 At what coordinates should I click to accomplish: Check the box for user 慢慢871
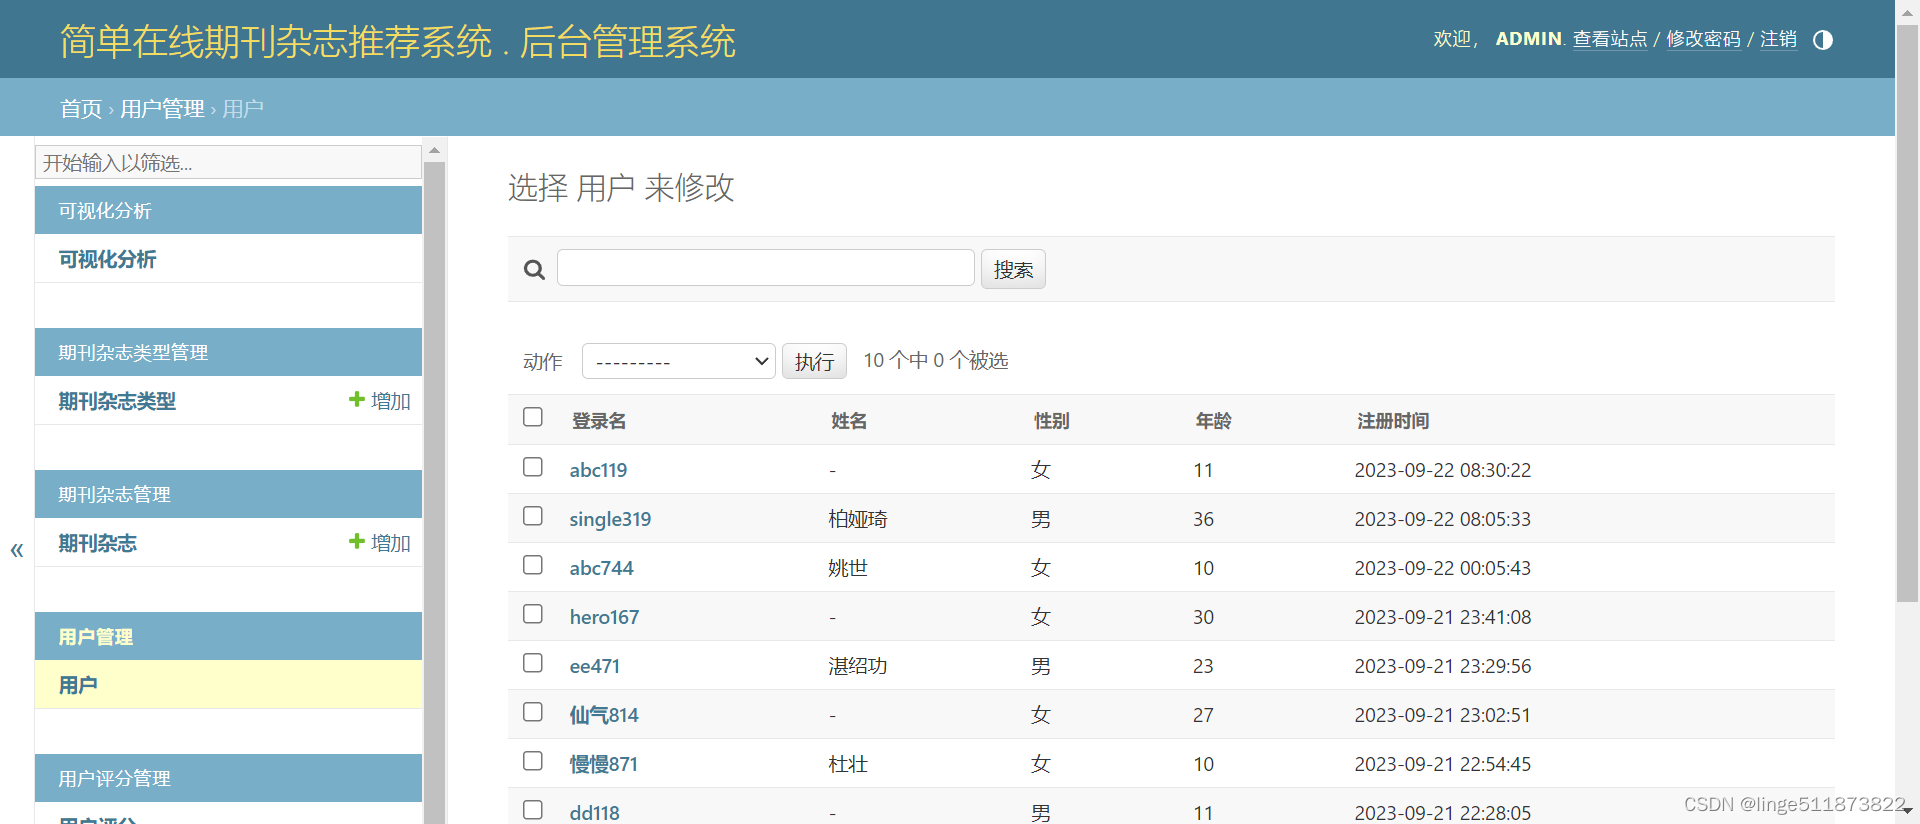click(x=533, y=761)
